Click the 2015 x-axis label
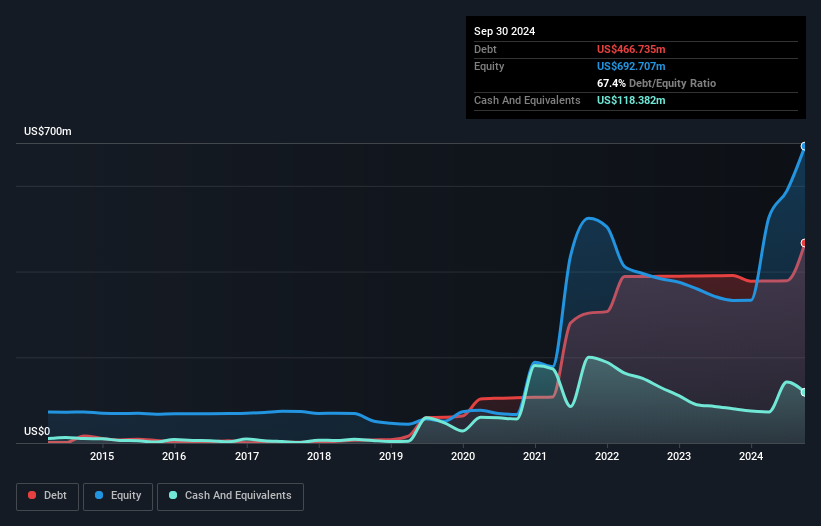The height and width of the screenshot is (526, 821). [102, 456]
